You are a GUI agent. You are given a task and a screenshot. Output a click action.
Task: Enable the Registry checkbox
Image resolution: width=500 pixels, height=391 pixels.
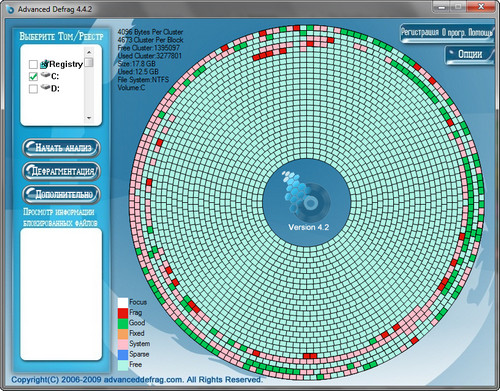click(33, 64)
